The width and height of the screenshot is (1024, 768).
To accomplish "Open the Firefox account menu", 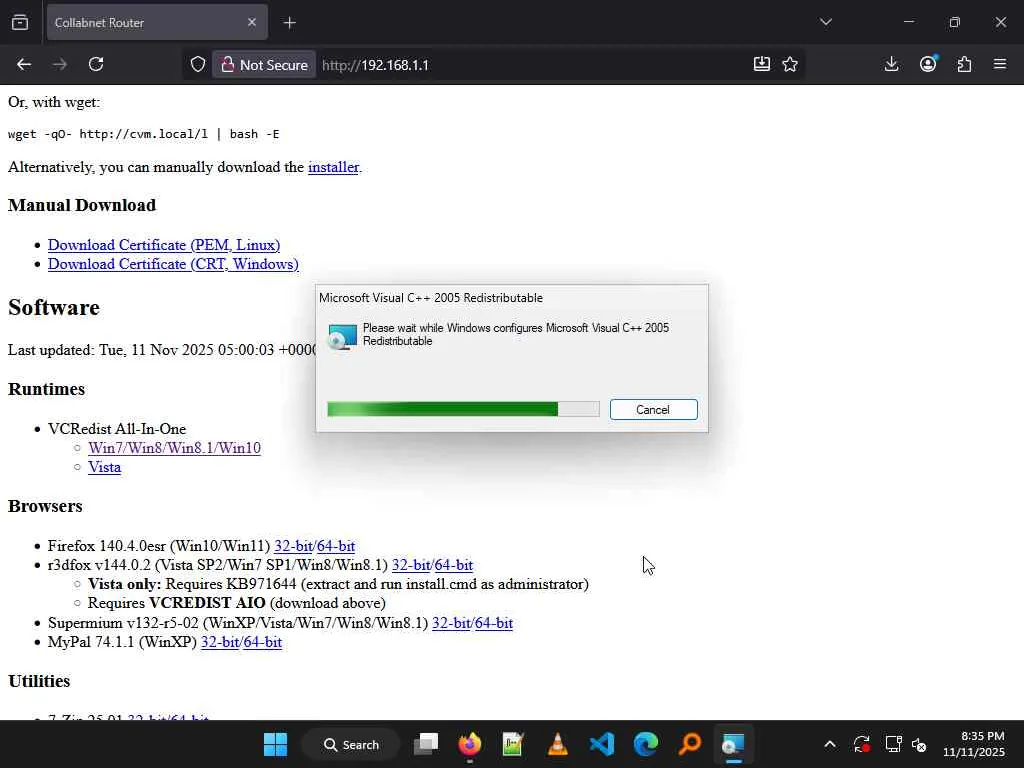I will tap(928, 64).
